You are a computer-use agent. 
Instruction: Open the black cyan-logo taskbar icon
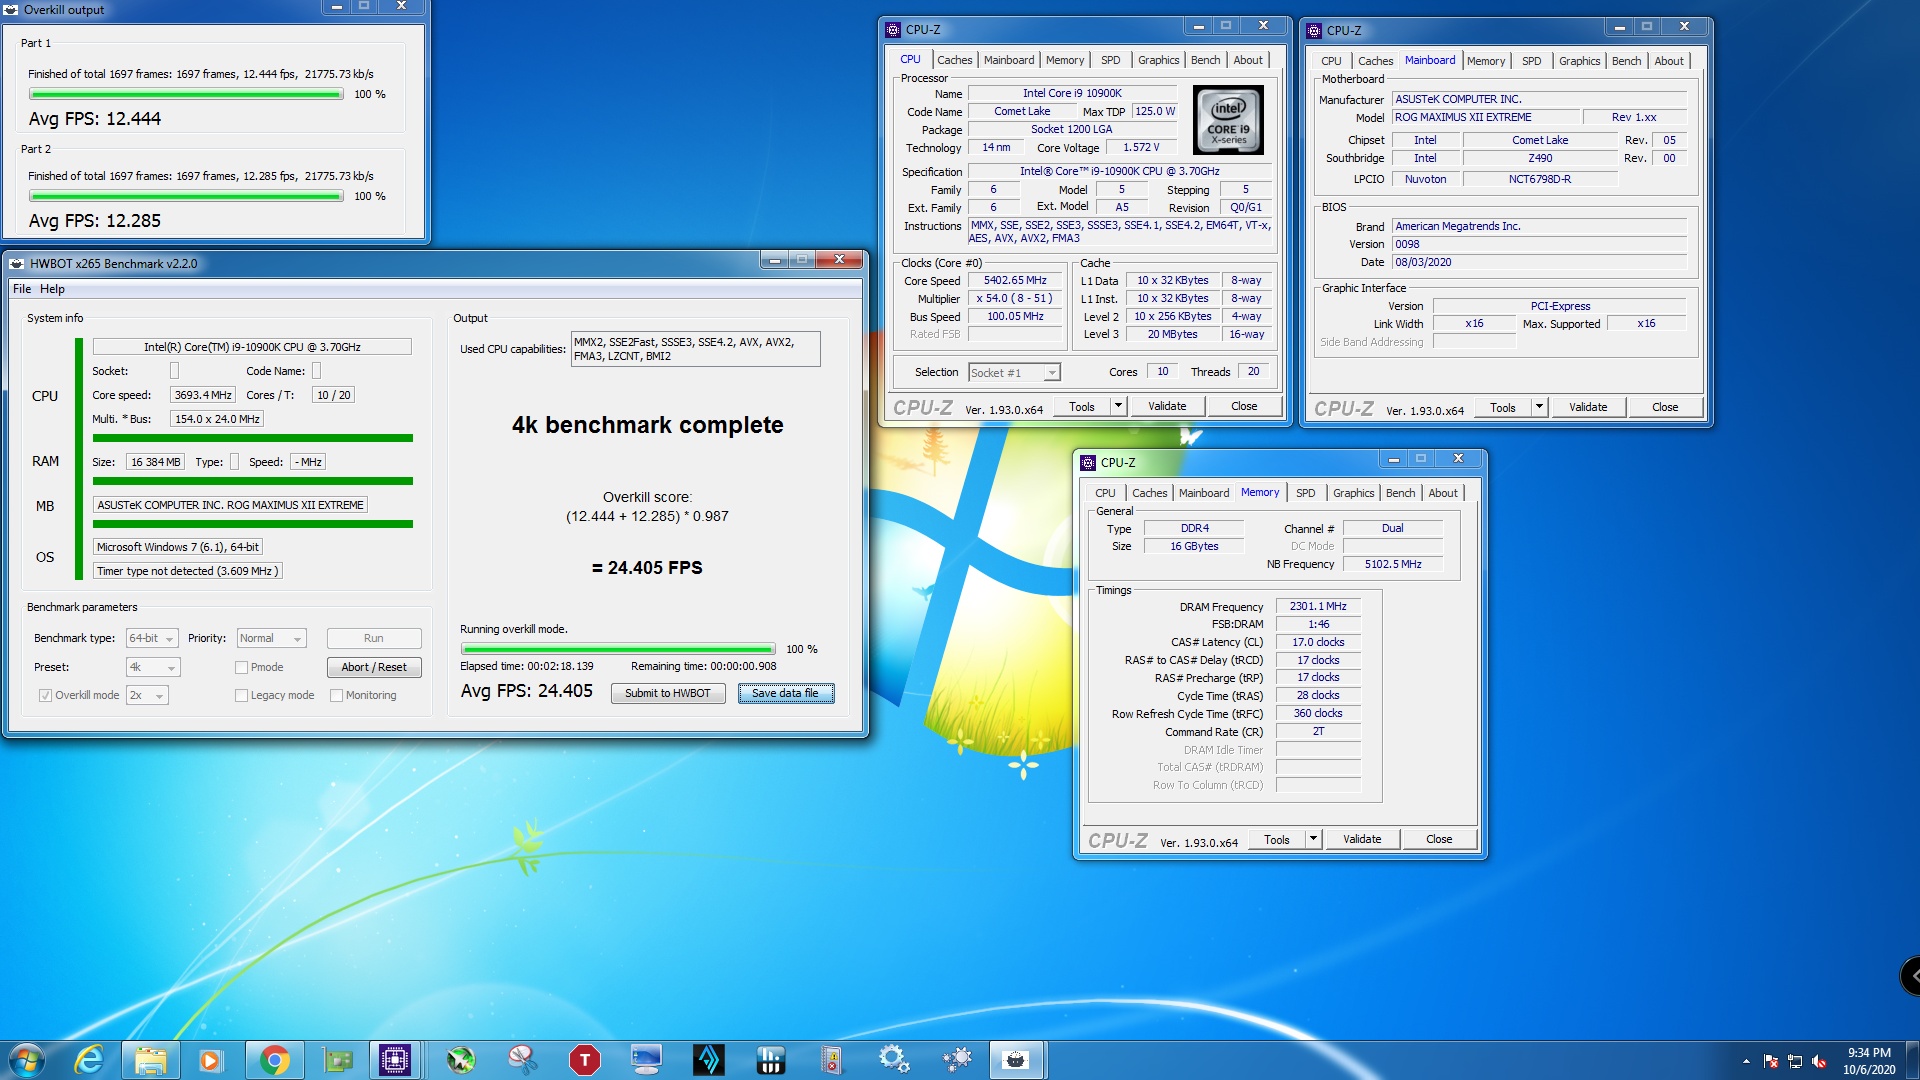(708, 1059)
